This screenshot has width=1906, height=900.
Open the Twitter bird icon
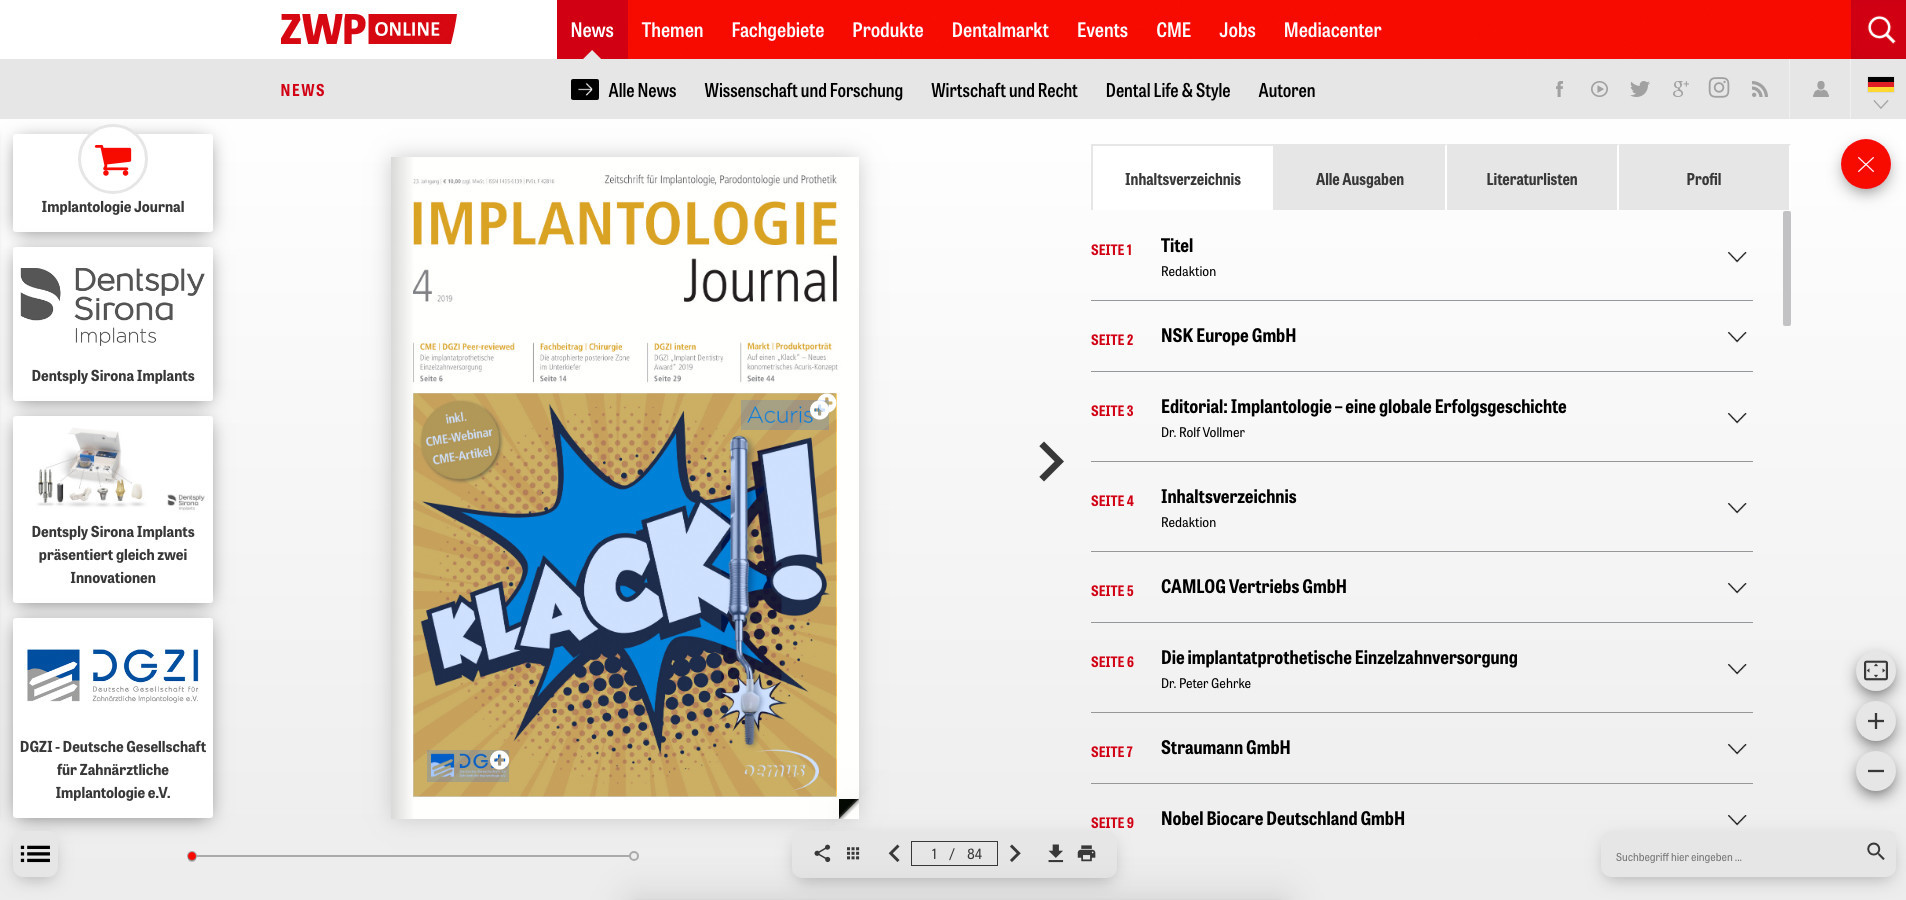(1640, 89)
